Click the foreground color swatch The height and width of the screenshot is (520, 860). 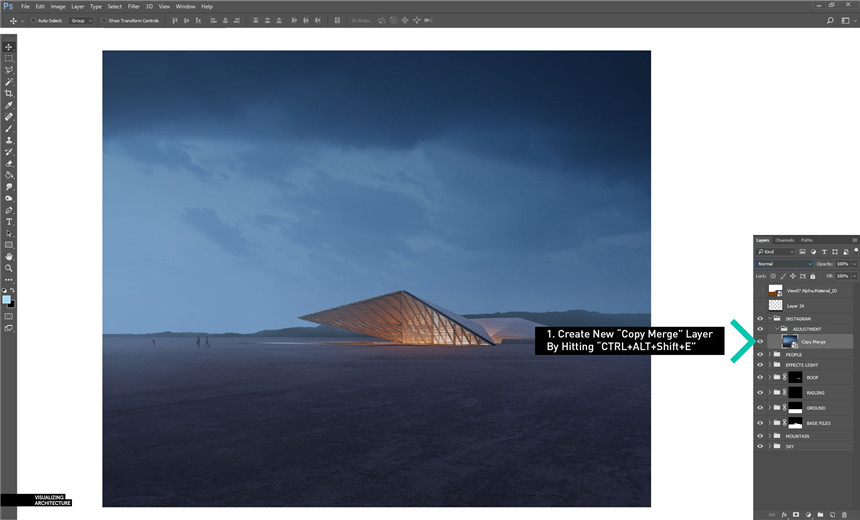pos(7,299)
